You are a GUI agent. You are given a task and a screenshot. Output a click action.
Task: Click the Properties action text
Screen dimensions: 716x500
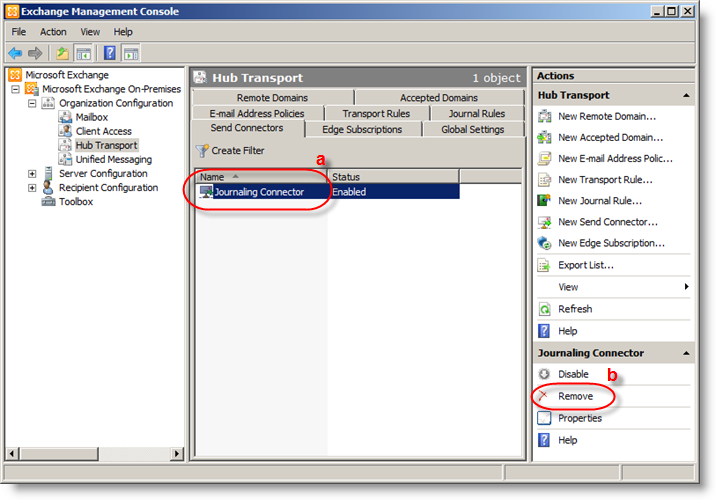580,418
